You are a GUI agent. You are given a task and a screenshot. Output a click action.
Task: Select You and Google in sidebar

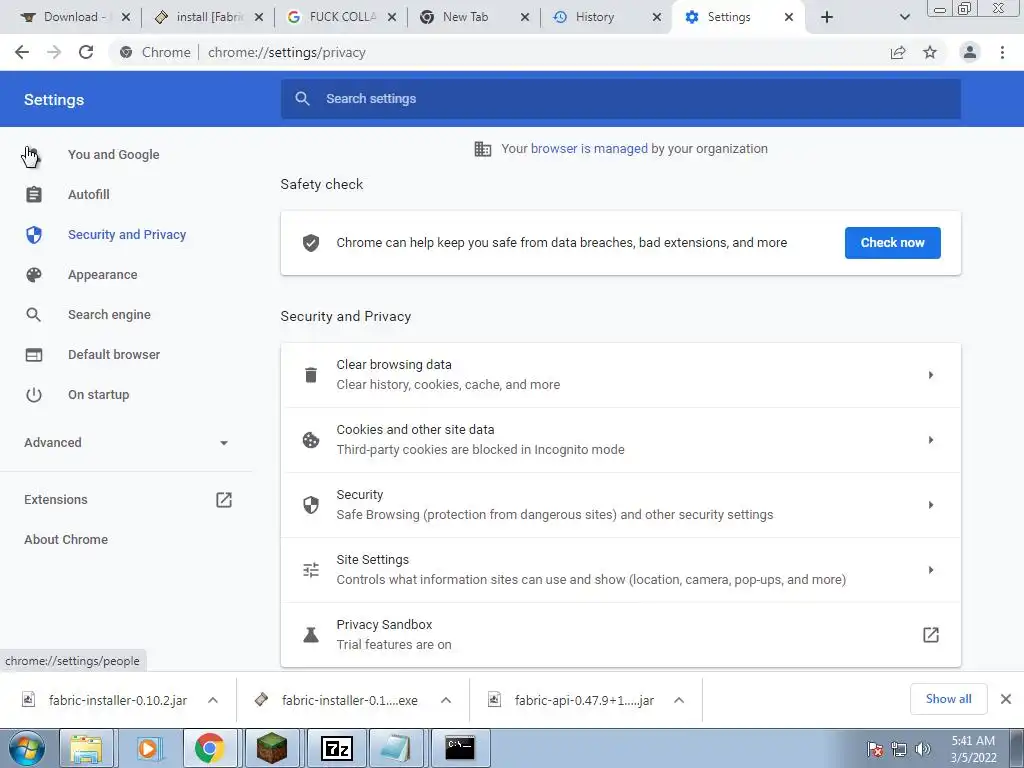114,155
